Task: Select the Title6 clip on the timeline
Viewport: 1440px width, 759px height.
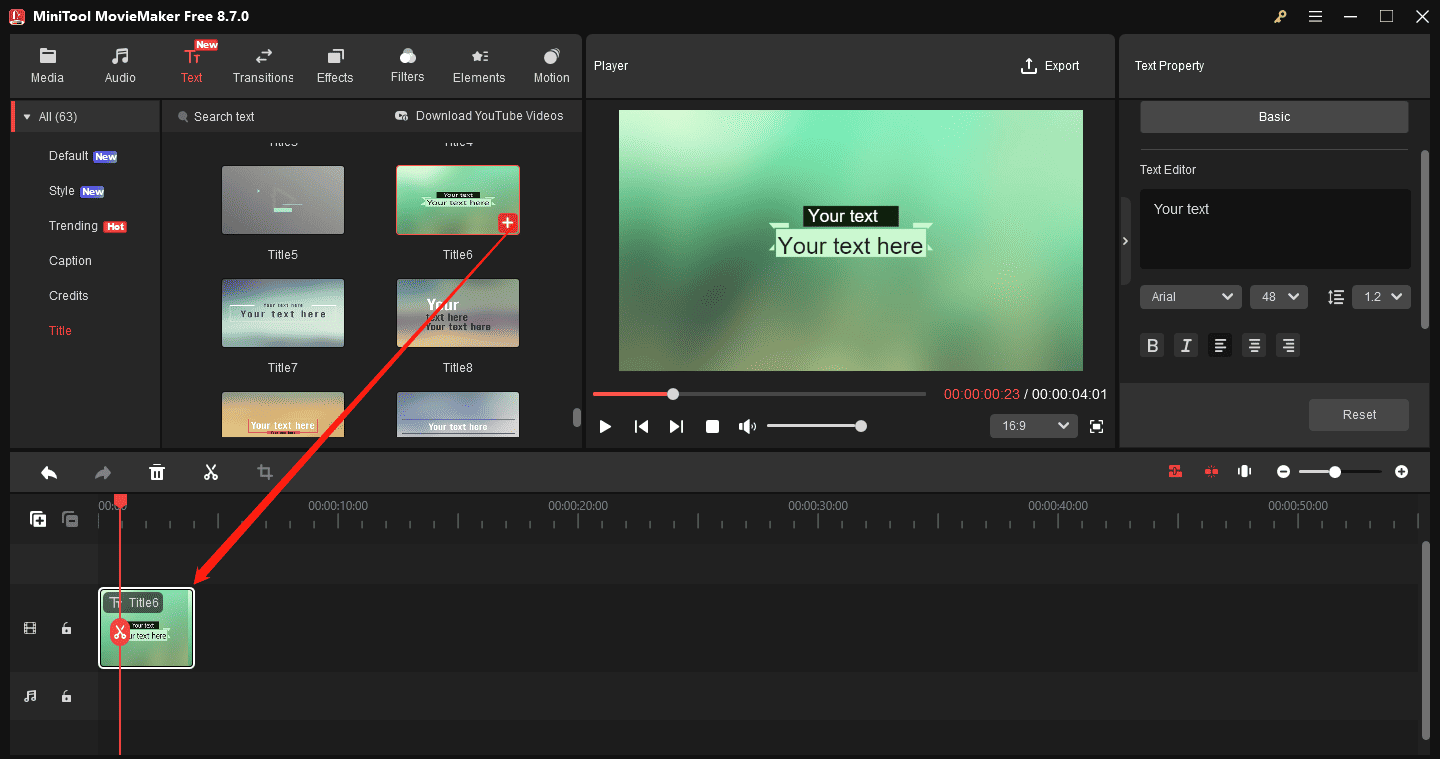Action: pos(147,628)
